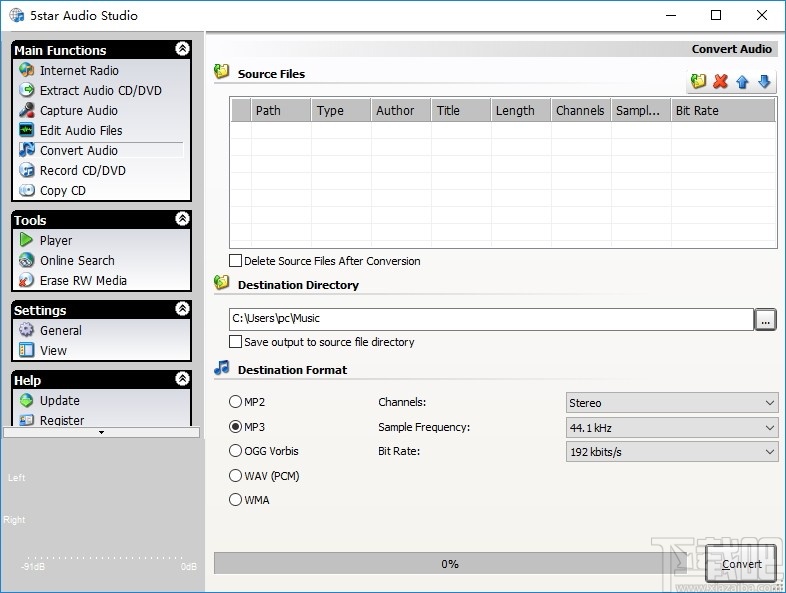The height and width of the screenshot is (593, 786).
Task: Check Save output to source file directory
Action: coord(236,342)
